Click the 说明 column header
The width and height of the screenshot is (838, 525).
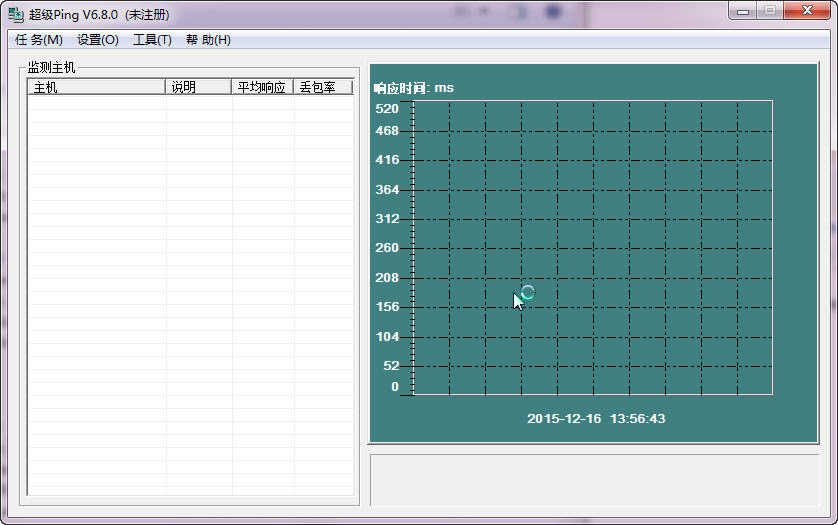197,87
